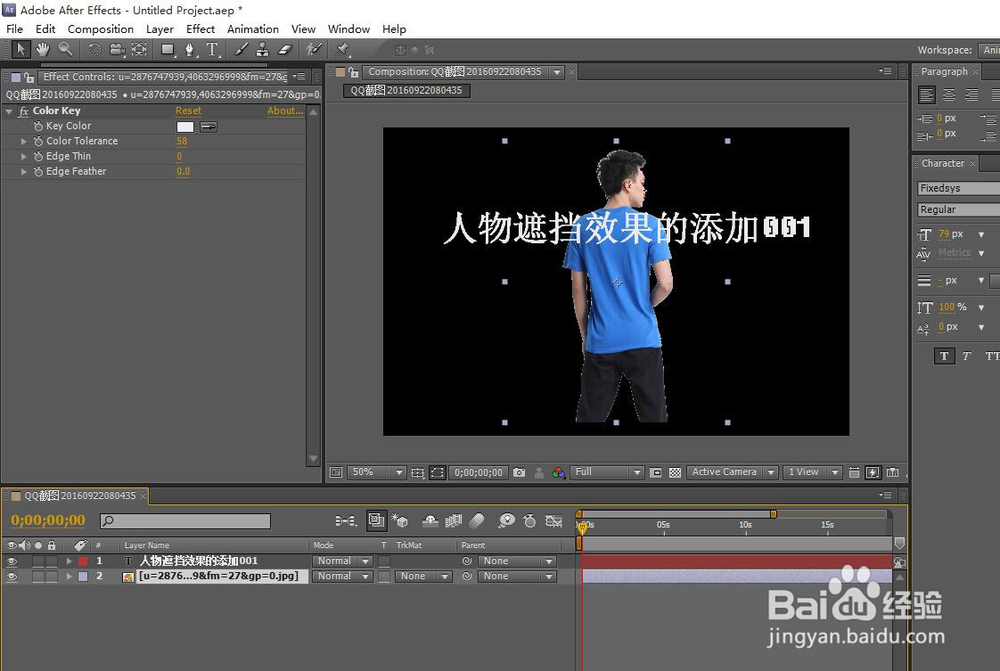Open the 50% magnification dropdown
Viewport: 1000px width, 671px height.
[x=376, y=473]
